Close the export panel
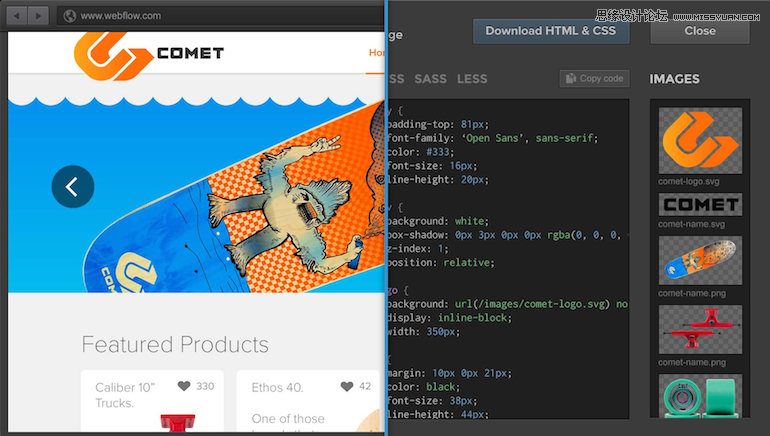This screenshot has width=770, height=436. tap(700, 31)
